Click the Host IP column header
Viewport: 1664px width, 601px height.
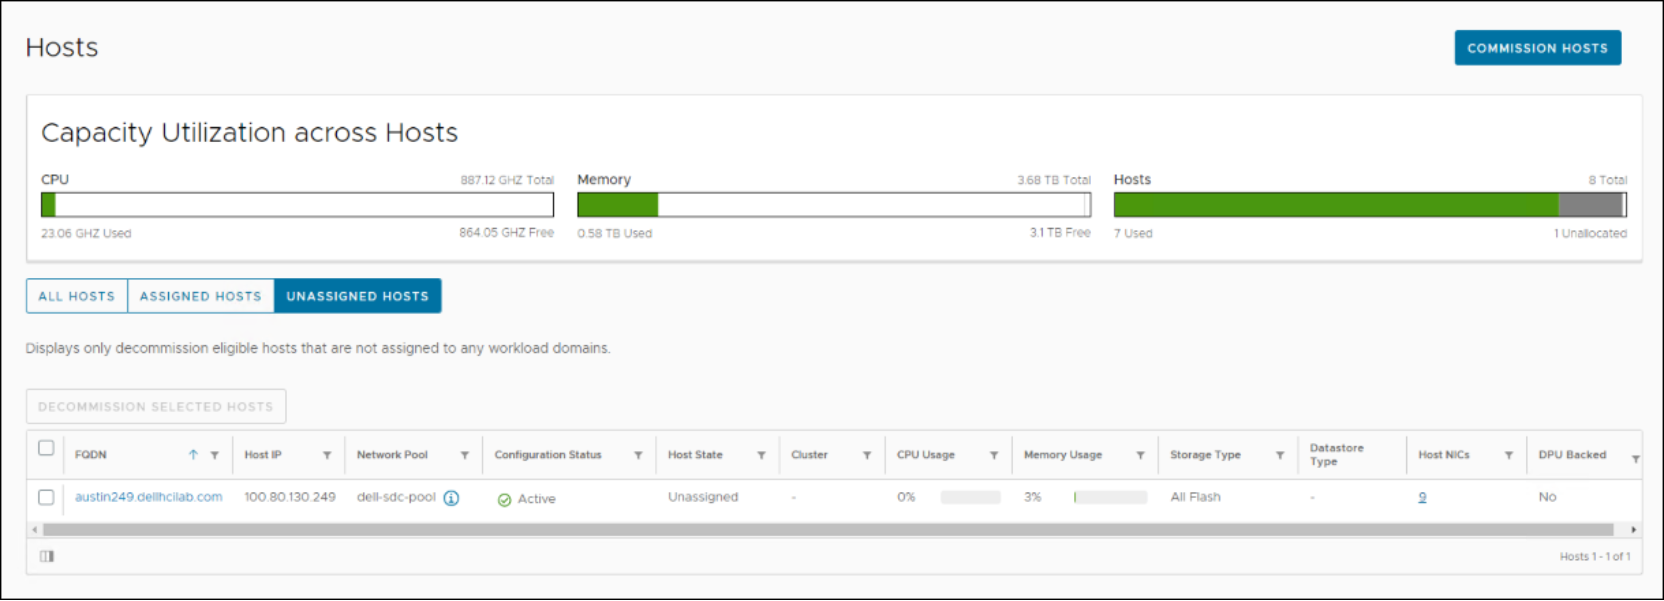(263, 455)
